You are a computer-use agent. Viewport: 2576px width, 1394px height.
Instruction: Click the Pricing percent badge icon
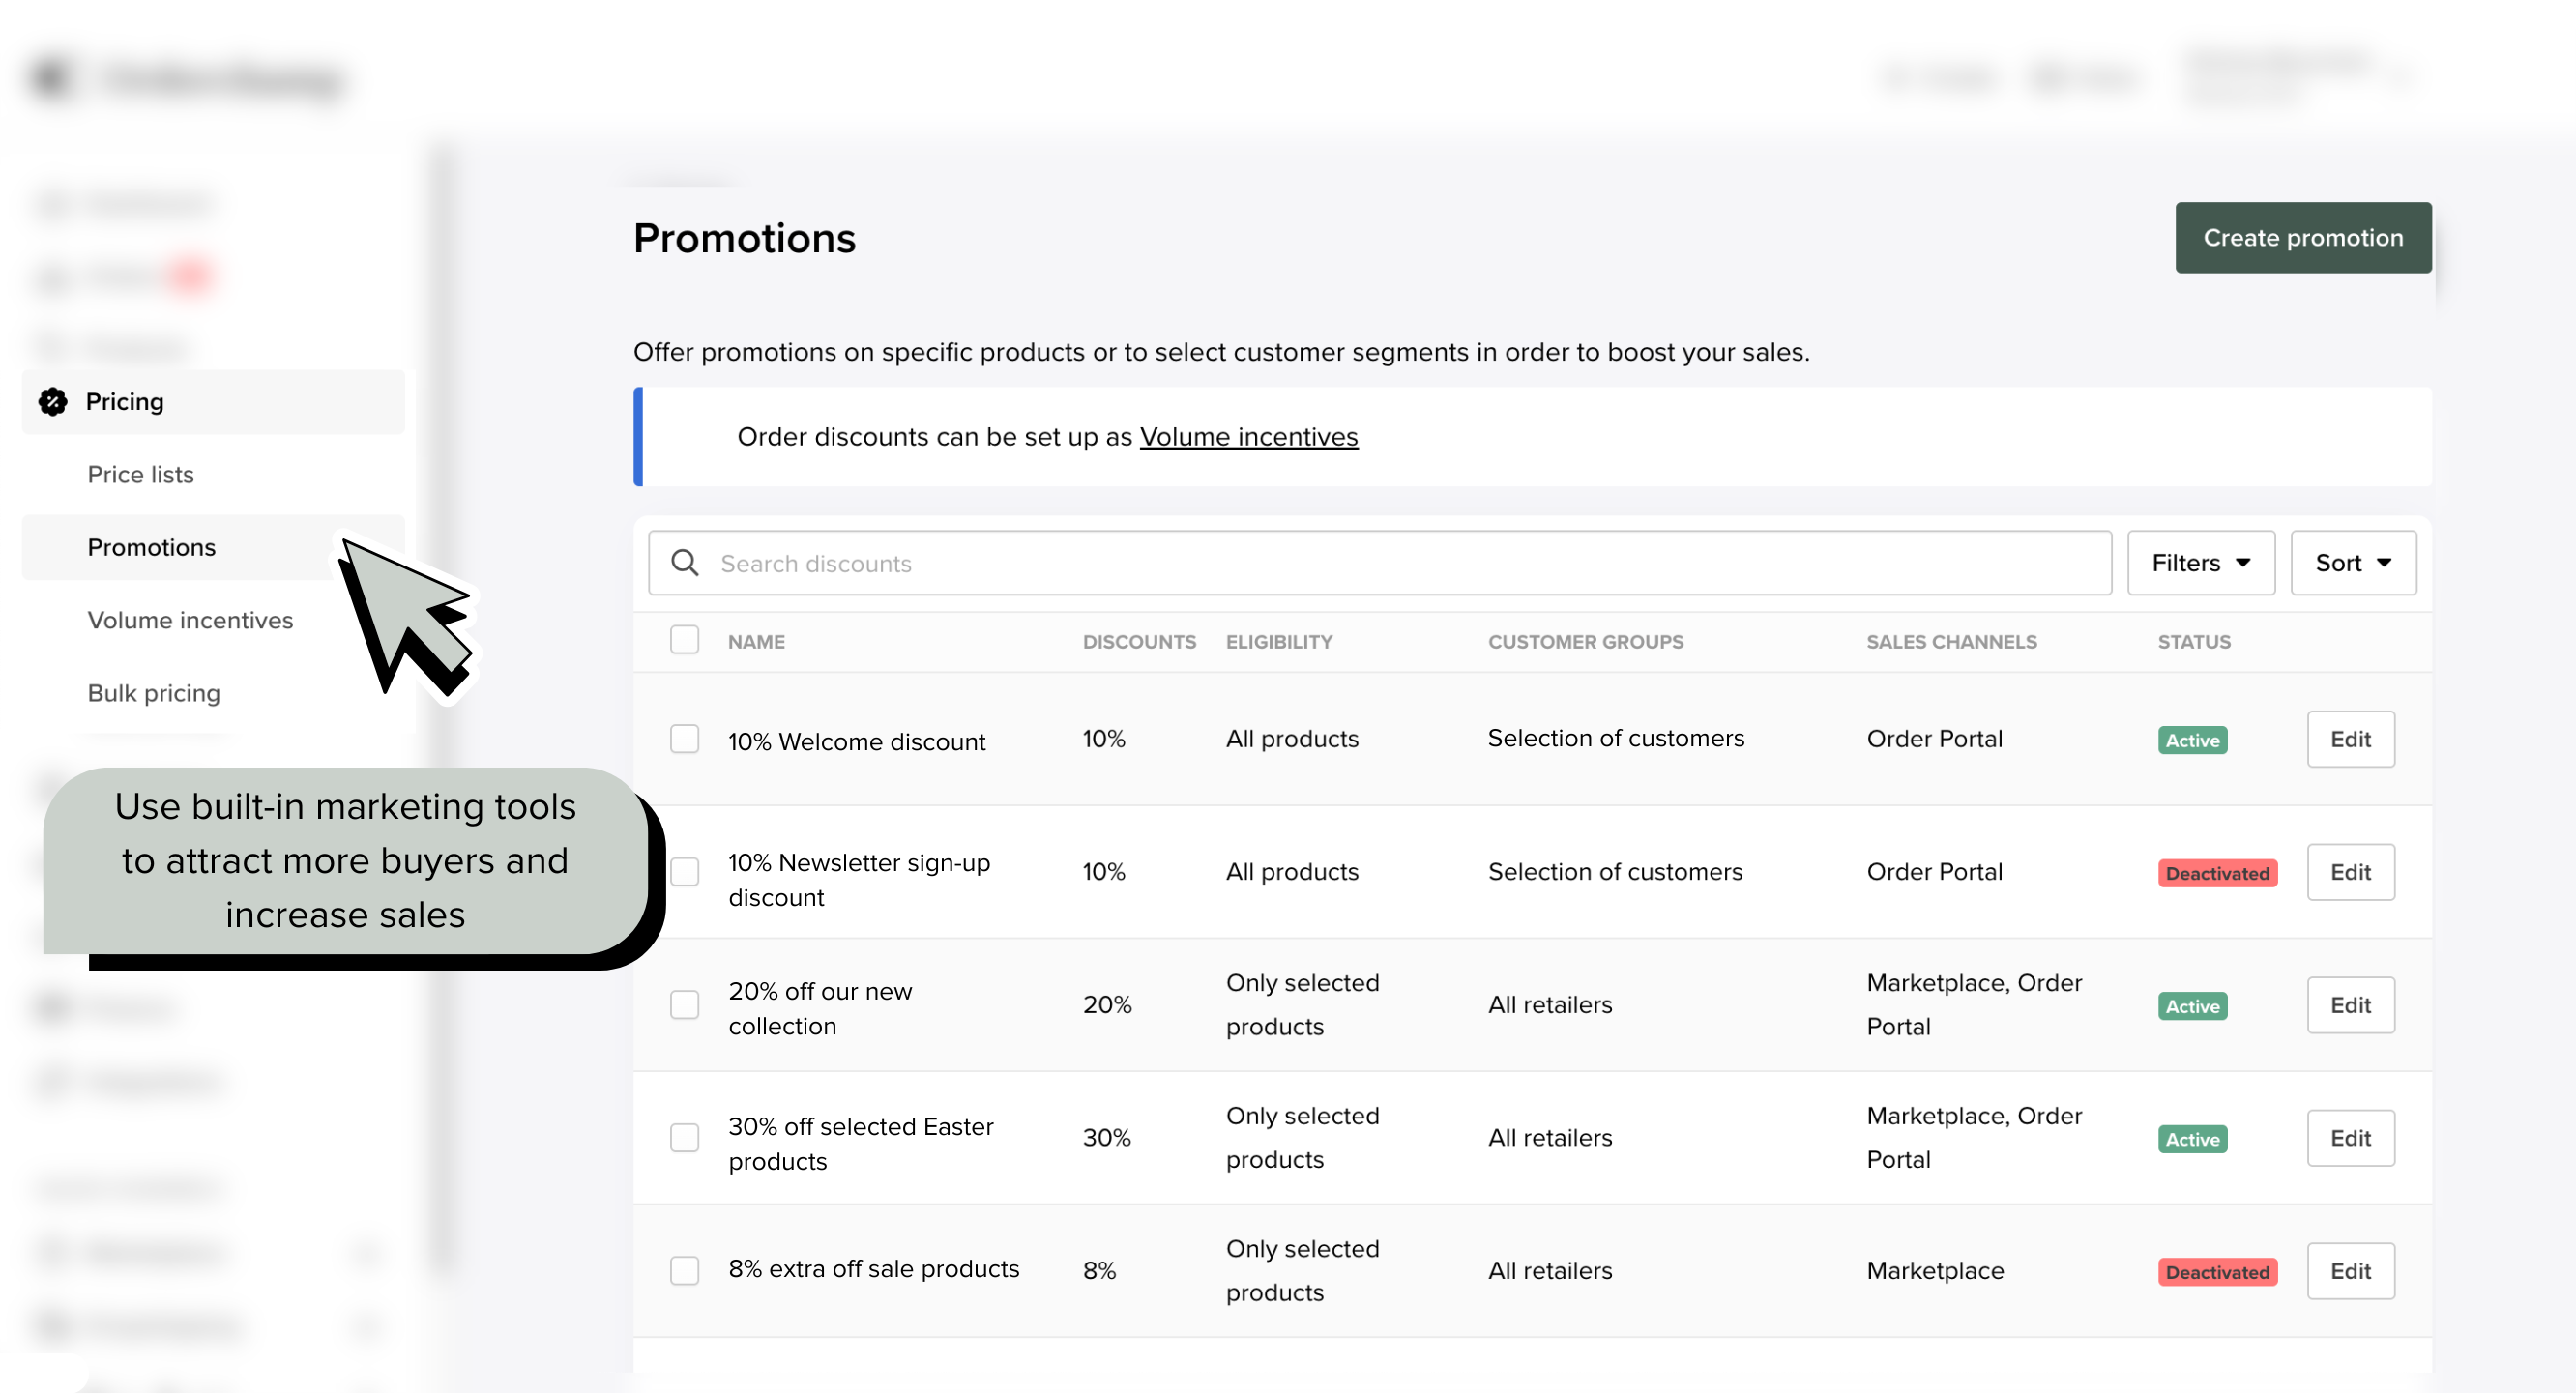point(53,401)
